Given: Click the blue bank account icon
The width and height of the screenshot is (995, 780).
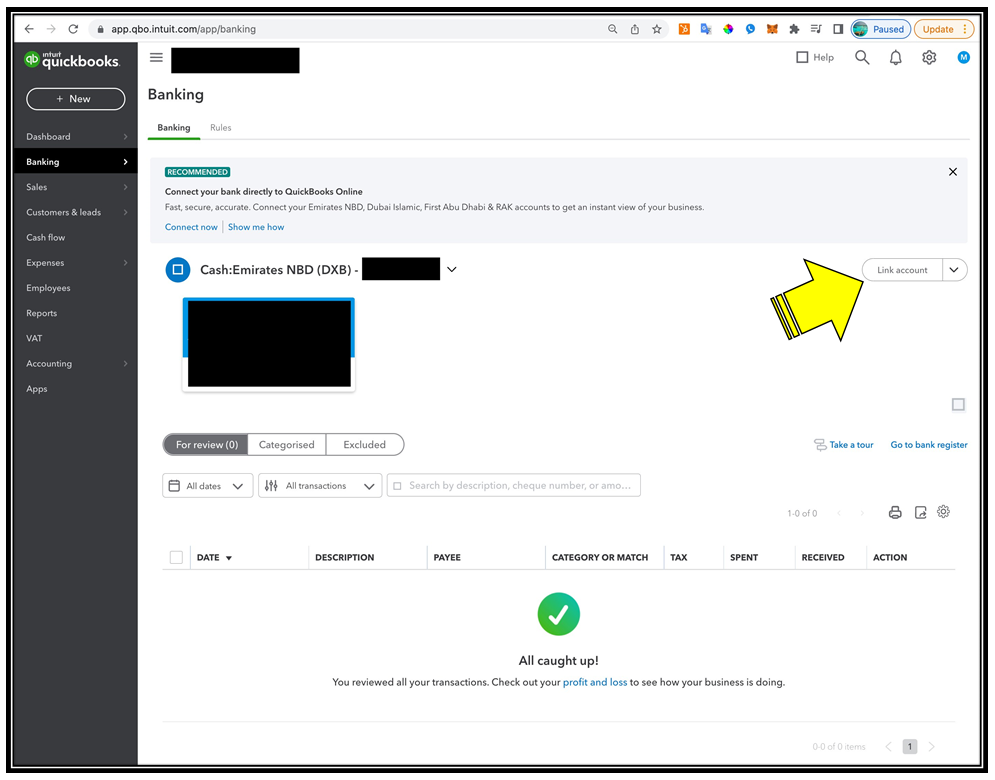Looking at the screenshot, I should 178,270.
